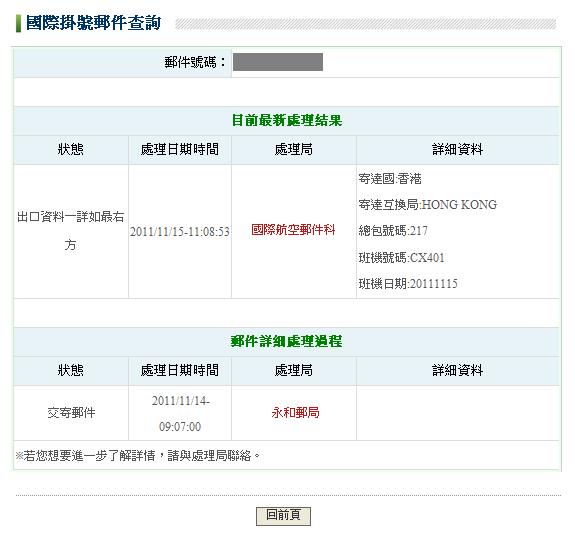This screenshot has height=534, width=575.
Task: Click the 狀態 column header in latest results
Action: (x=71, y=149)
